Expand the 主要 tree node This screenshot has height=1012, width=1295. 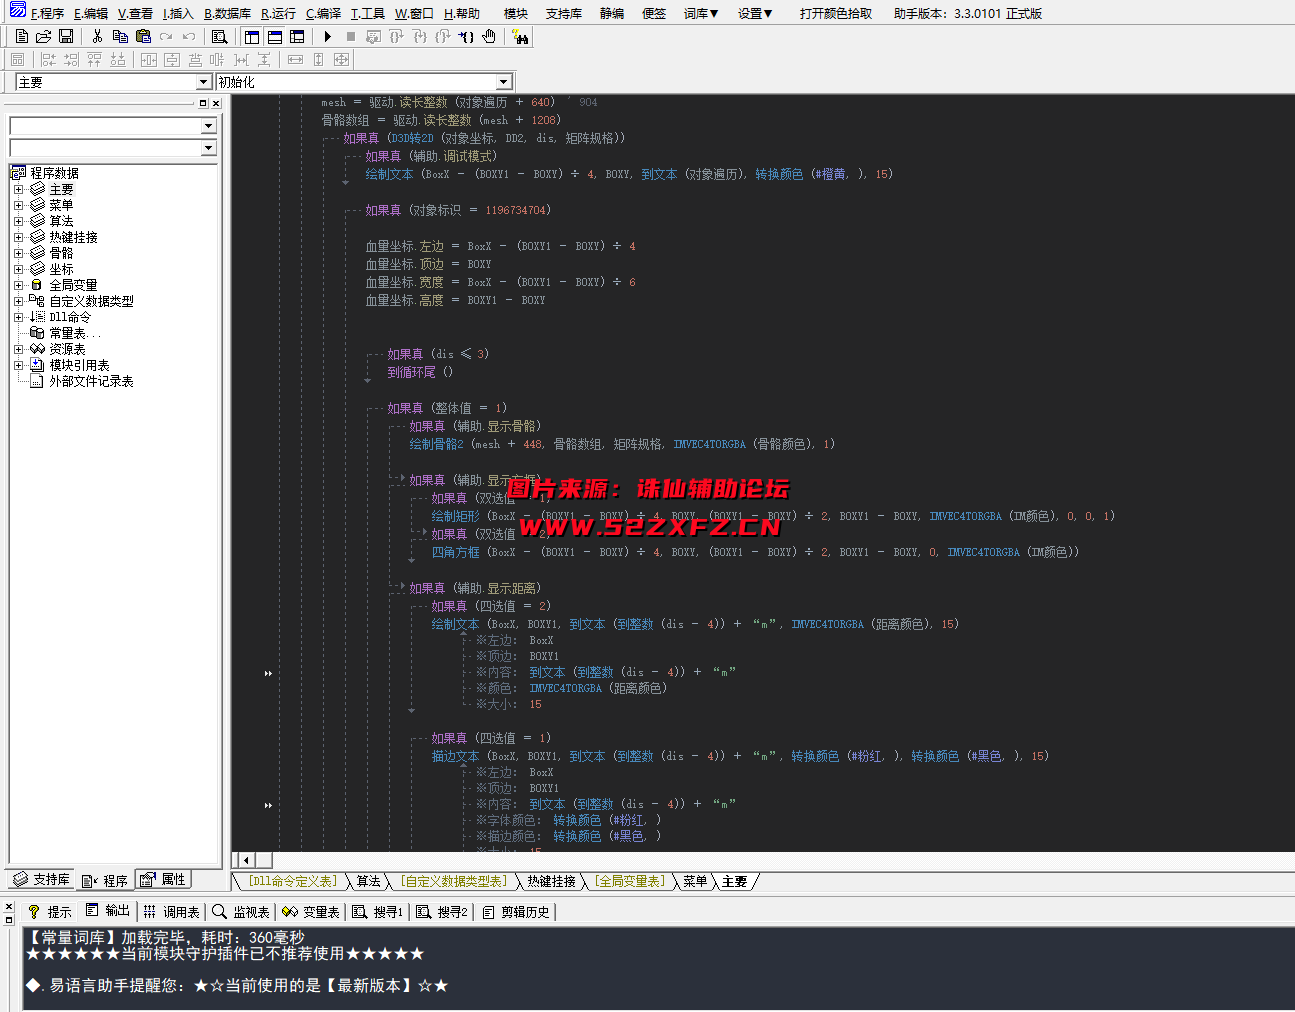[x=18, y=189]
